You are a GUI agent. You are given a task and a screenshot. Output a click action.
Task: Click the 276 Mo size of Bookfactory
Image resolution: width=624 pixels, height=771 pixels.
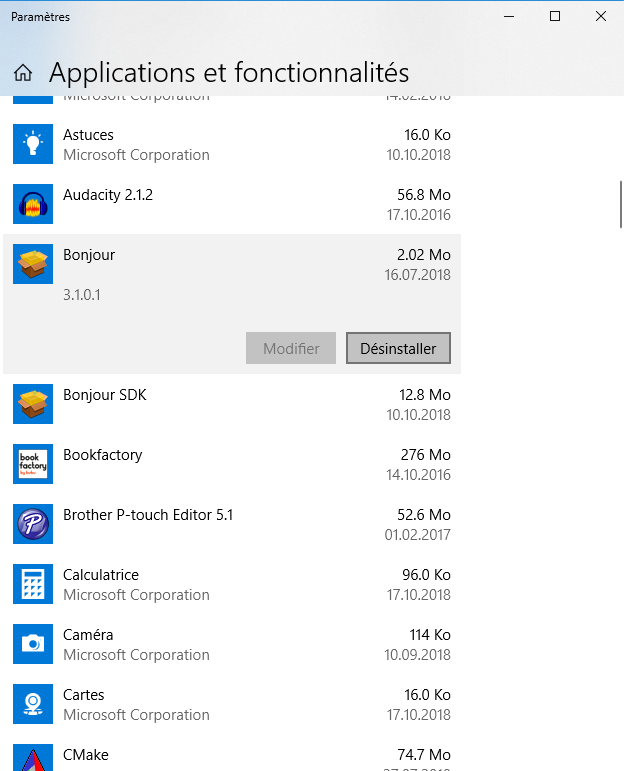point(426,455)
